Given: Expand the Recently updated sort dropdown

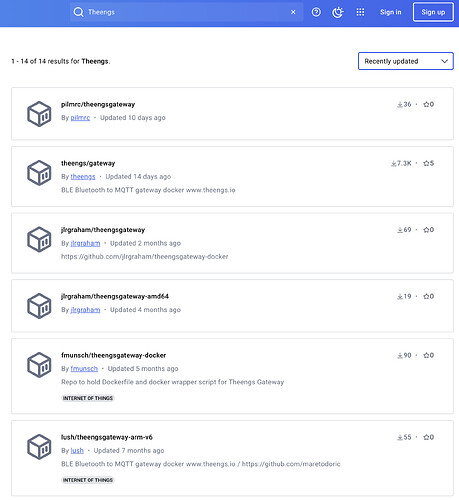Looking at the screenshot, I should [406, 61].
